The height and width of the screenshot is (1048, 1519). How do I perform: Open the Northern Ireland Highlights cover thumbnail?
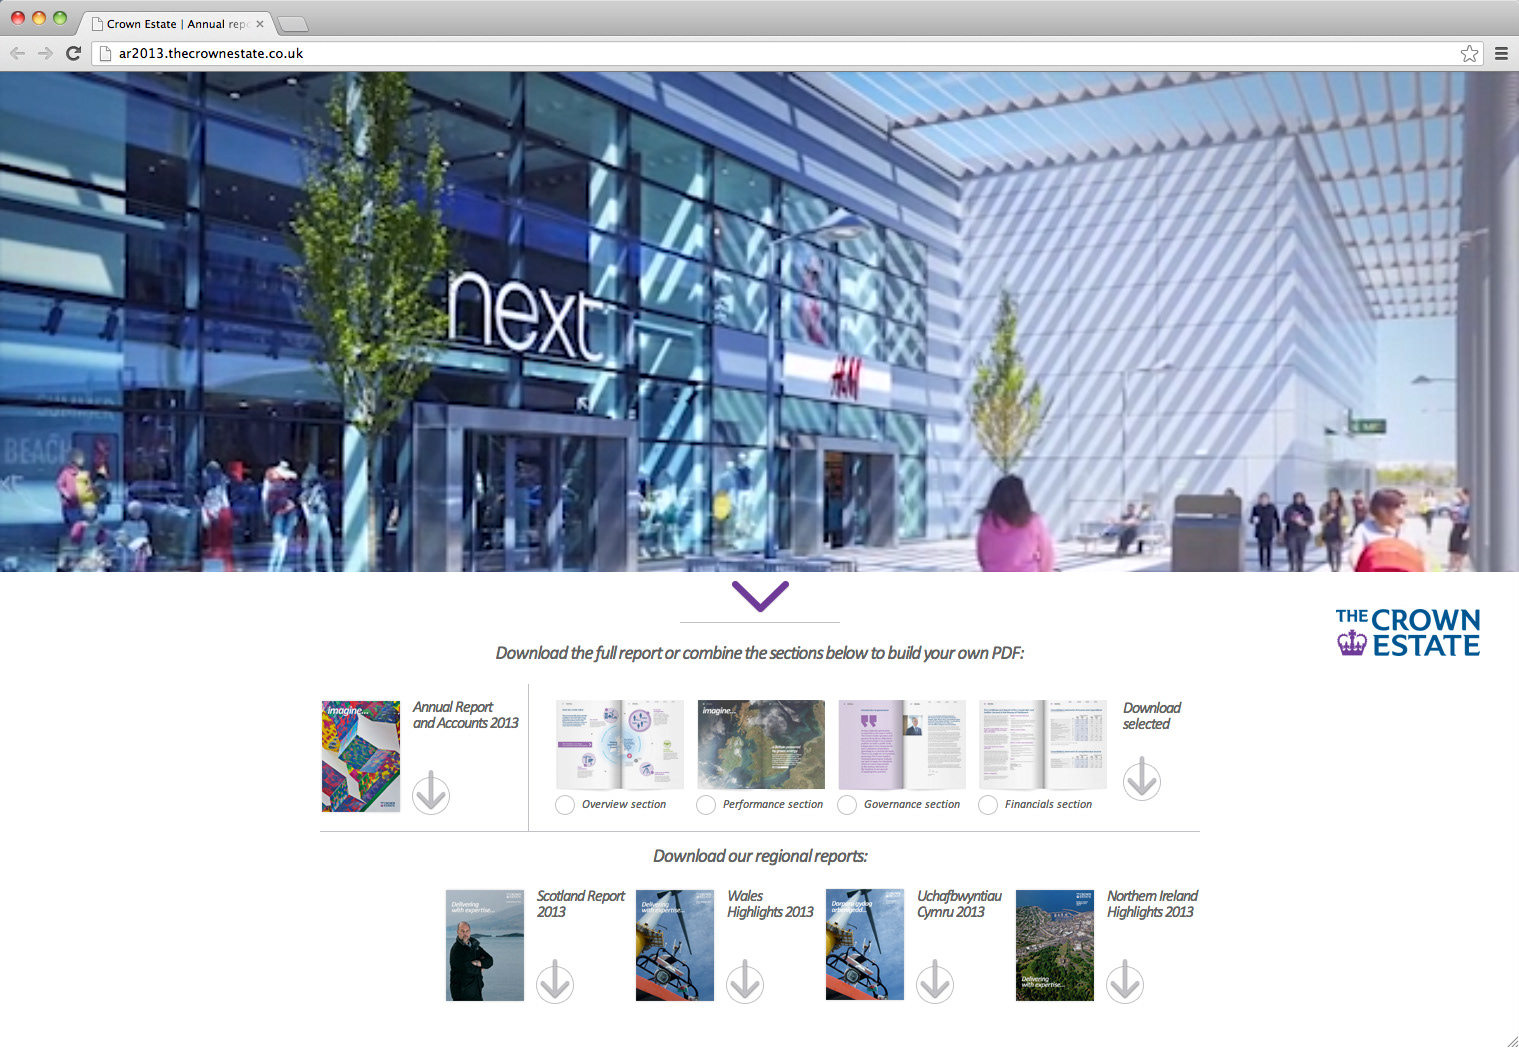[1055, 946]
